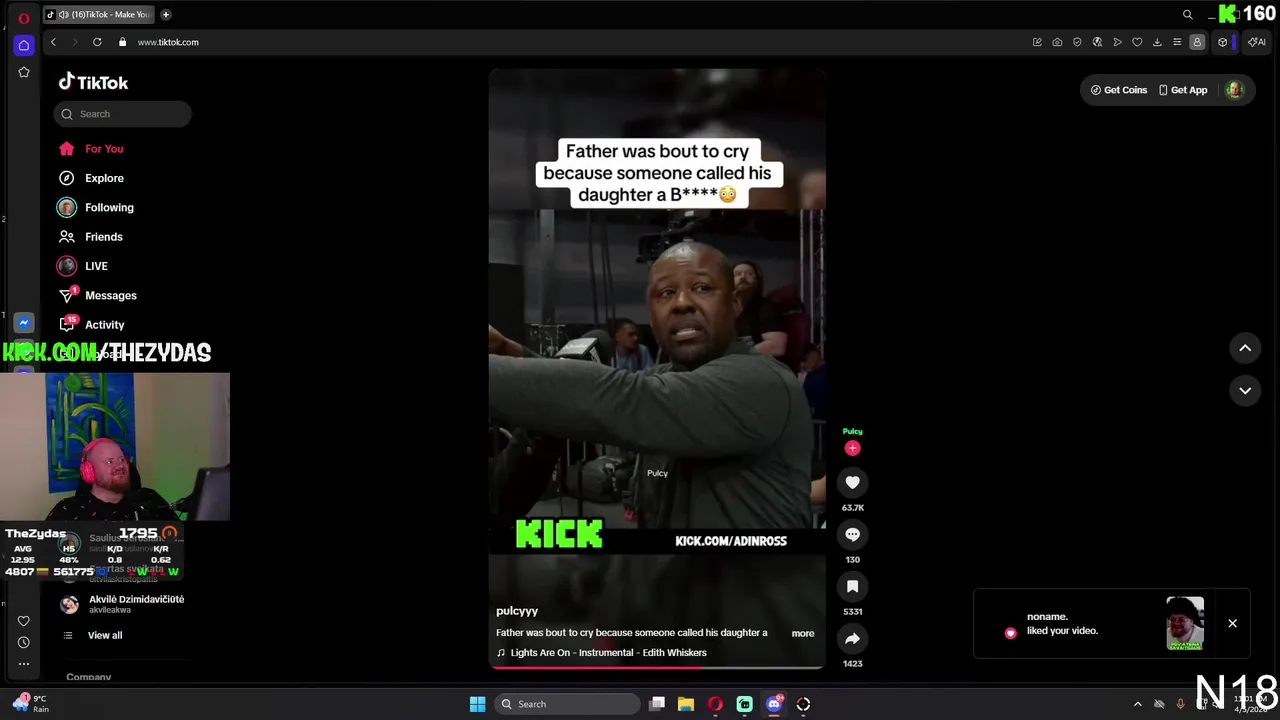Open Opera easy setup sliders icon

(1177, 42)
